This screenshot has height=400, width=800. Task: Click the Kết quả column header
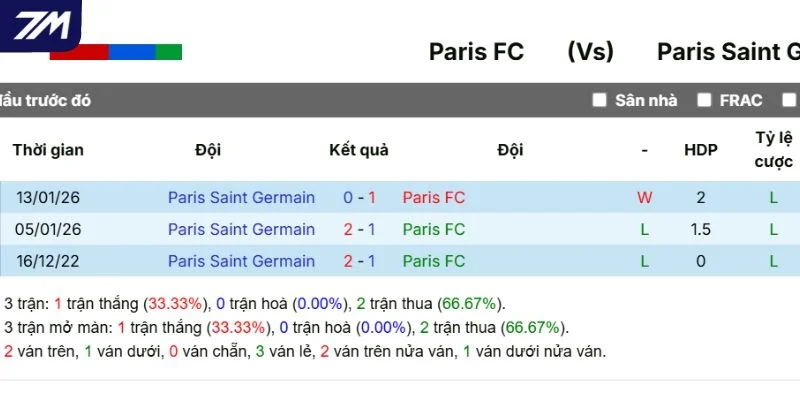click(359, 150)
